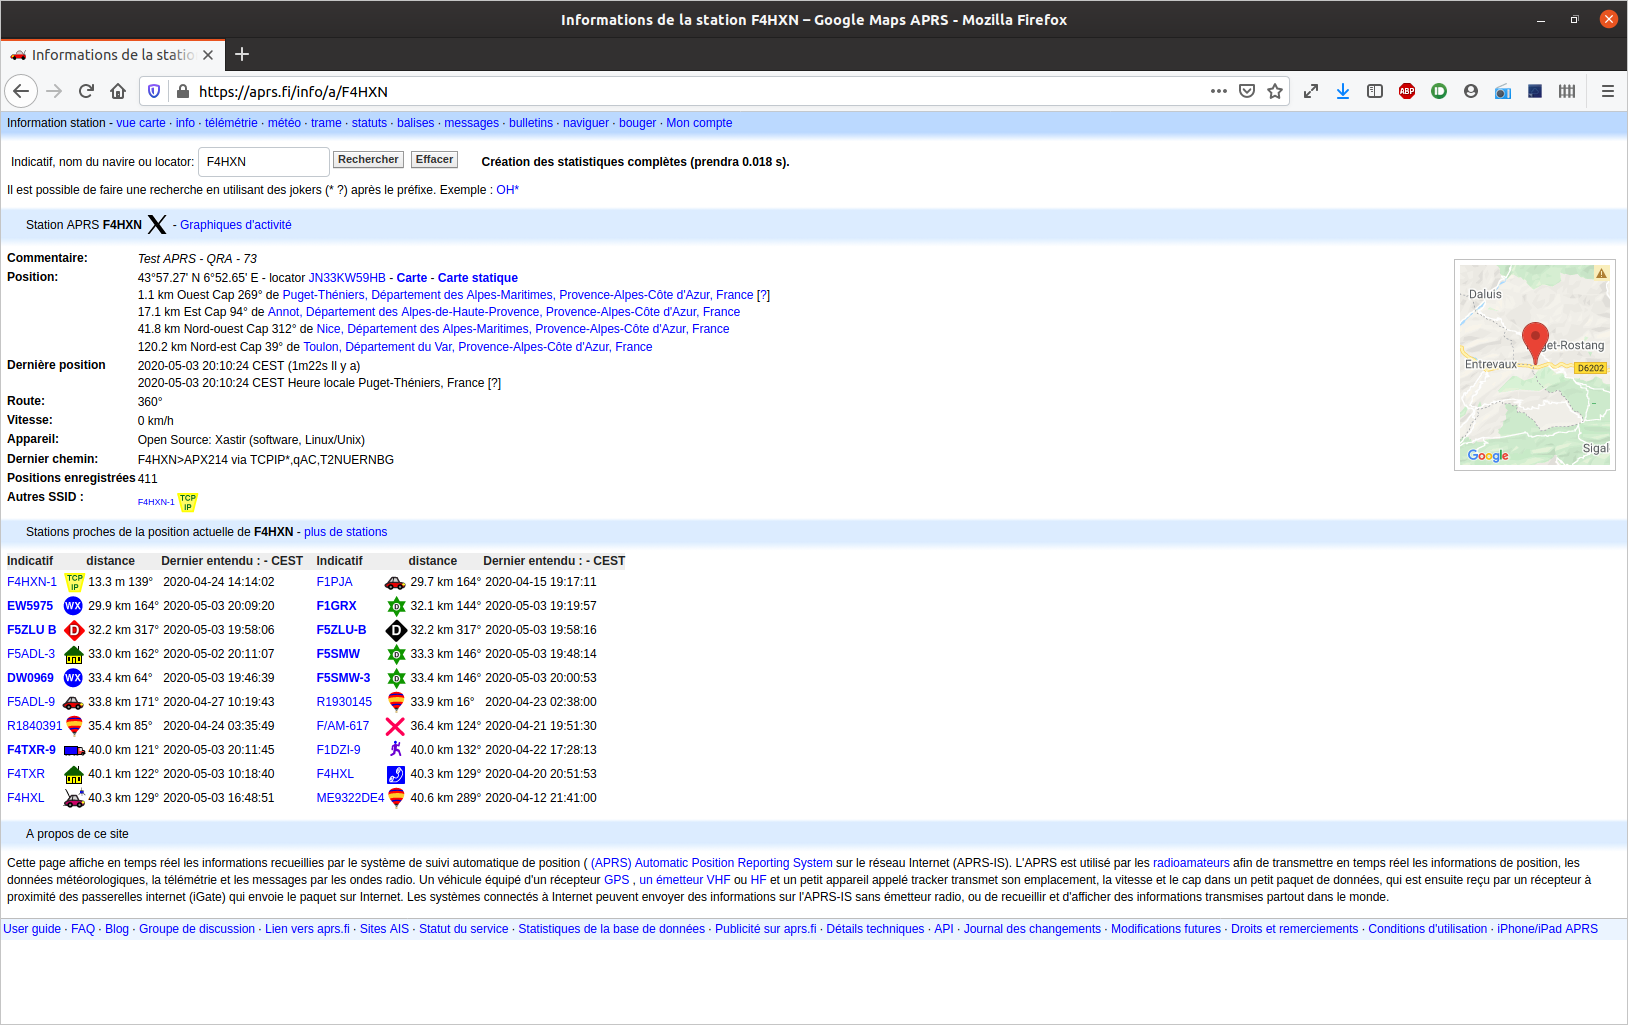
Task: Open the new tab plus button
Action: click(x=242, y=55)
